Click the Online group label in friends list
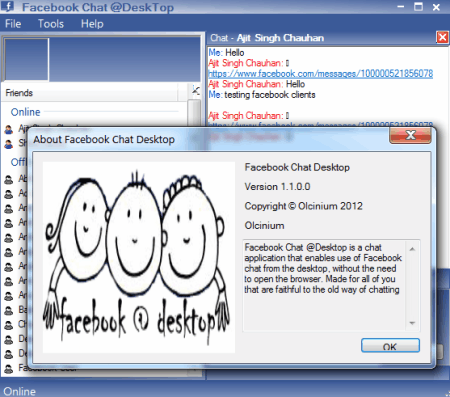Viewport: 450px width, 397px height. tap(25, 112)
